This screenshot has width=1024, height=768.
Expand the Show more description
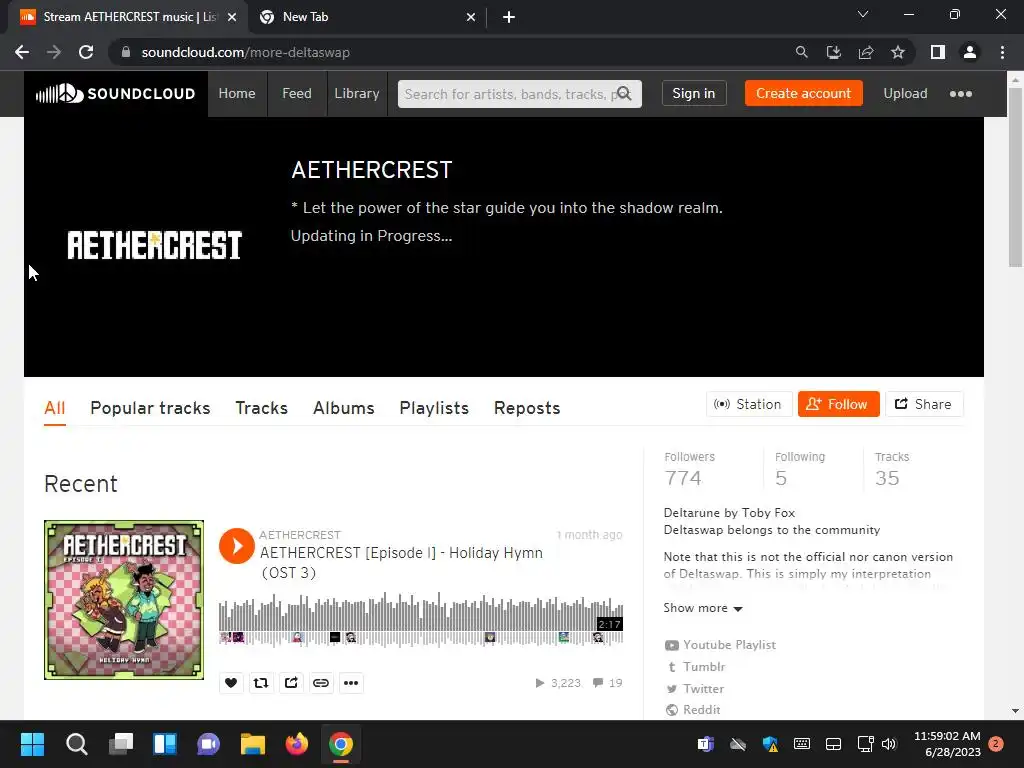[x=703, y=608]
